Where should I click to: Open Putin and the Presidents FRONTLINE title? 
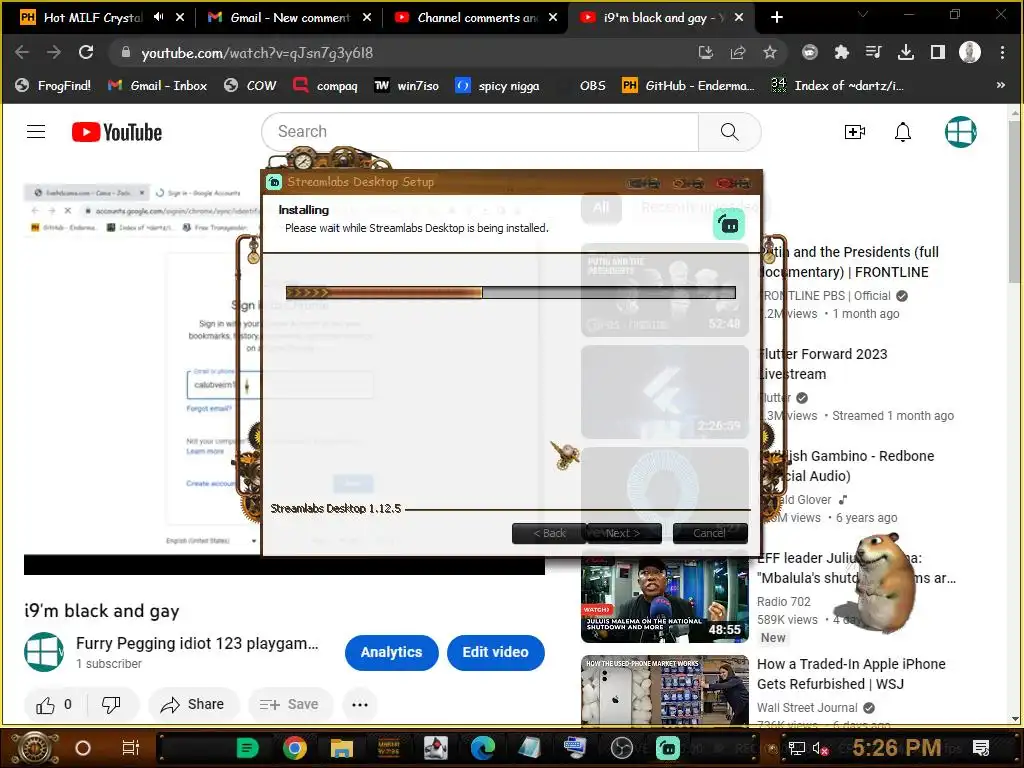849,262
